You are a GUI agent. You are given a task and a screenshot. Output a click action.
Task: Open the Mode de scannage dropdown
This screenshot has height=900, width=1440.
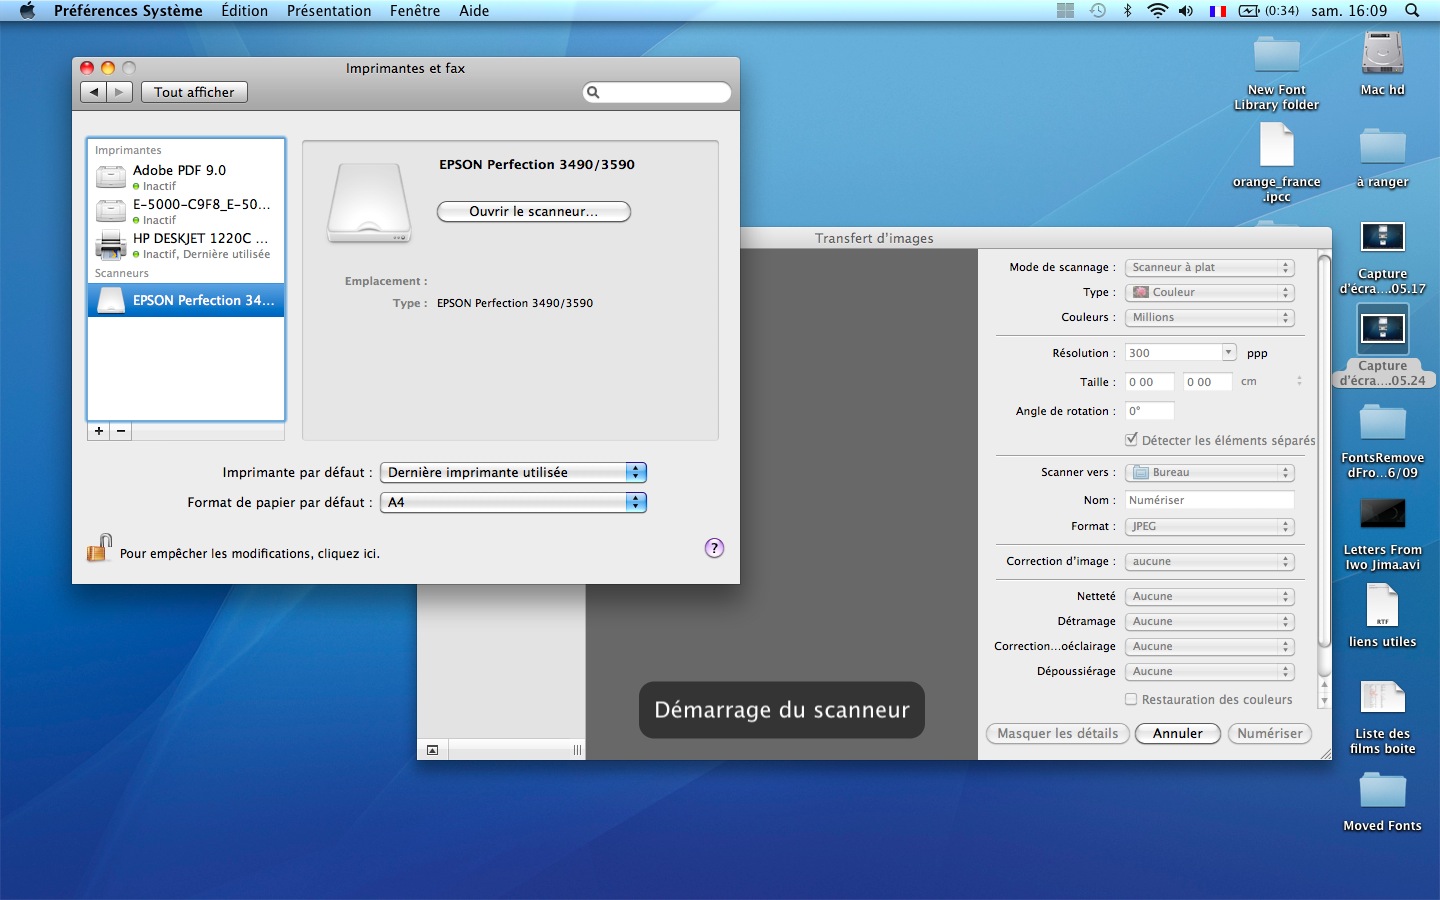pyautogui.click(x=1210, y=267)
